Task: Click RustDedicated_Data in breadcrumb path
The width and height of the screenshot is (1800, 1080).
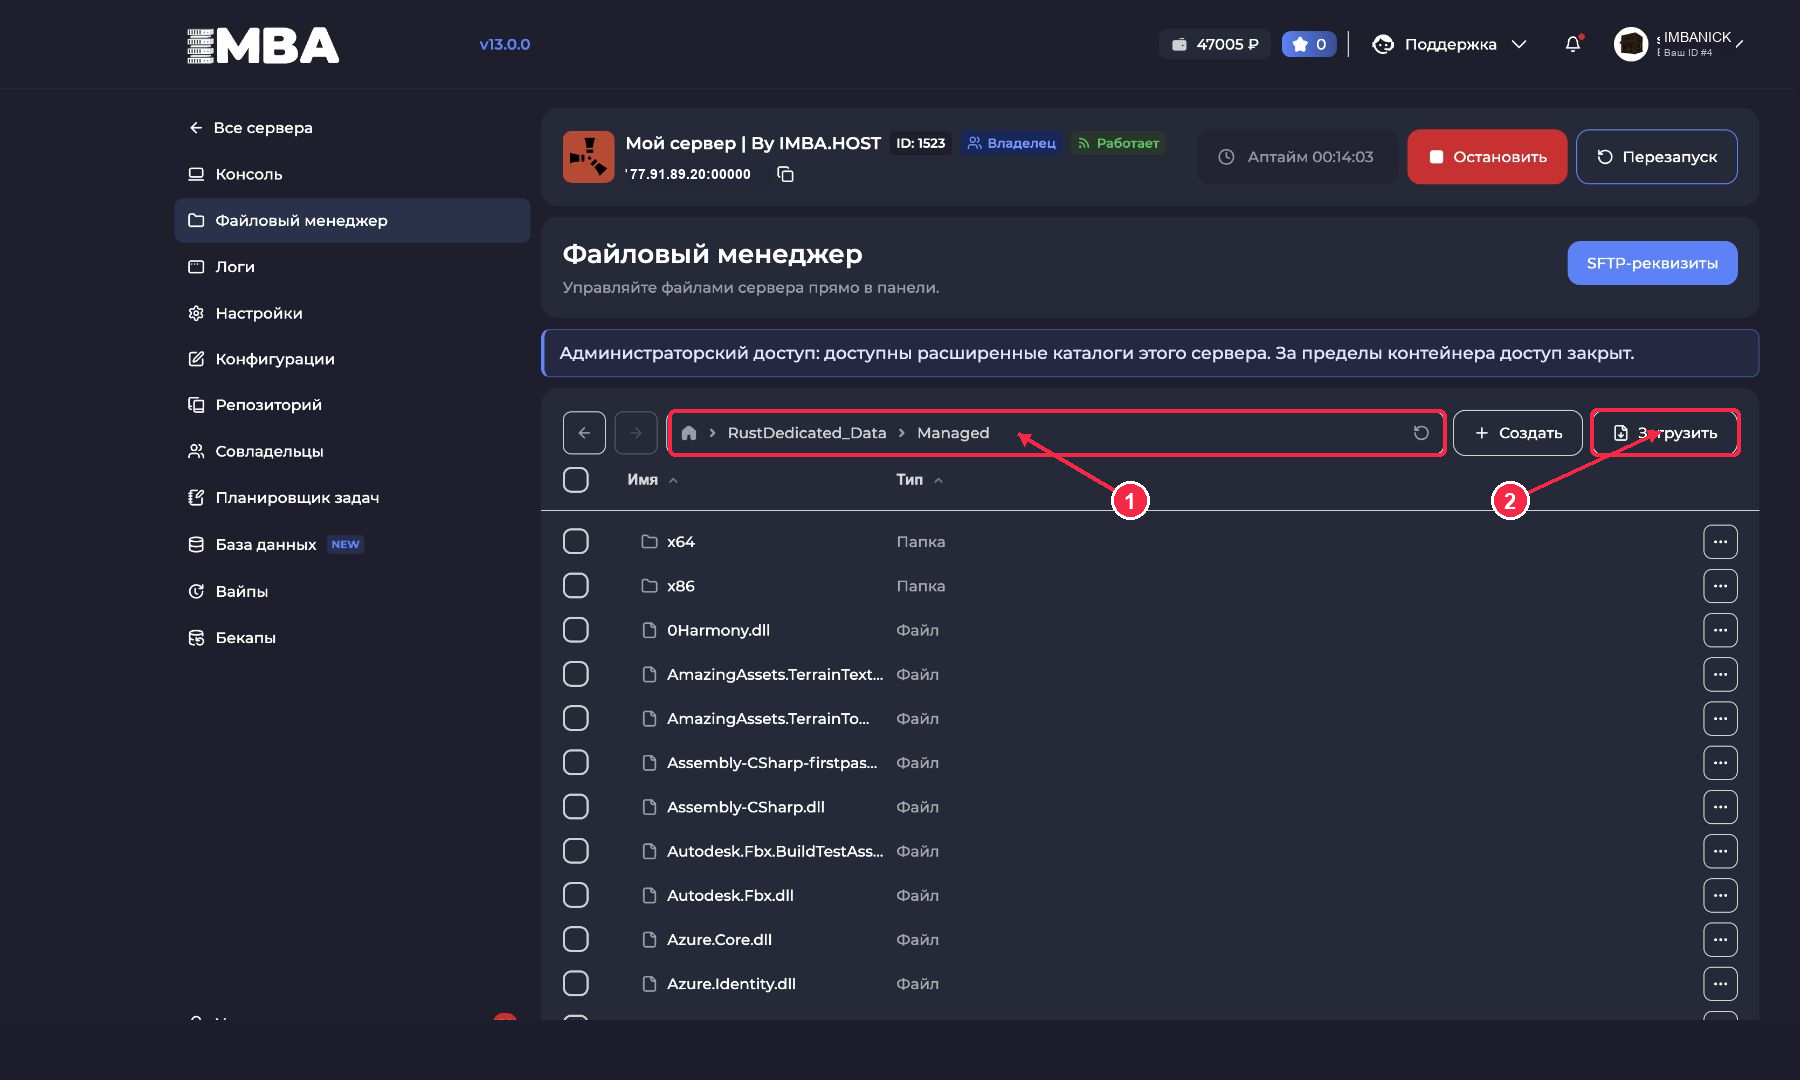Action: pyautogui.click(x=807, y=433)
